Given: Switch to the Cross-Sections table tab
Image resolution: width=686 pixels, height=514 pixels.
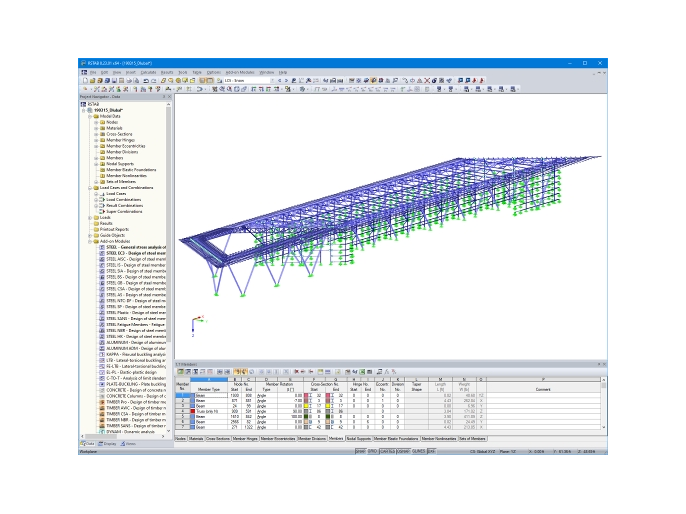Looking at the screenshot, I should coord(218,438).
